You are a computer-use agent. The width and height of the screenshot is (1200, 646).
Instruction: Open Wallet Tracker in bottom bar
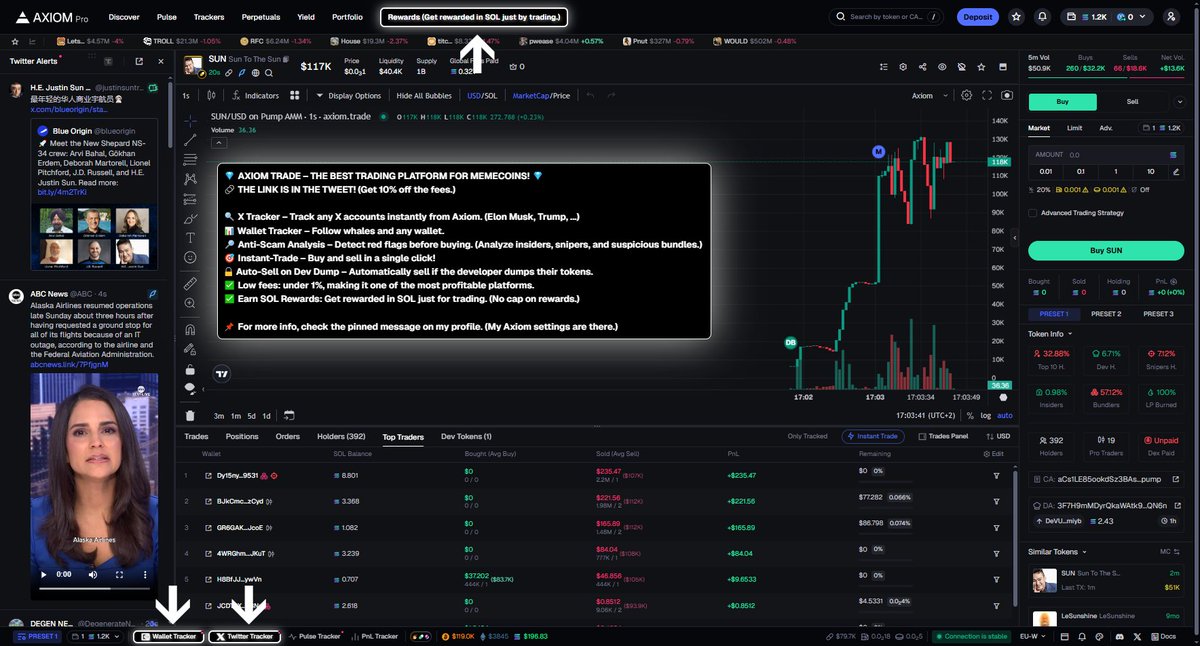pos(168,636)
